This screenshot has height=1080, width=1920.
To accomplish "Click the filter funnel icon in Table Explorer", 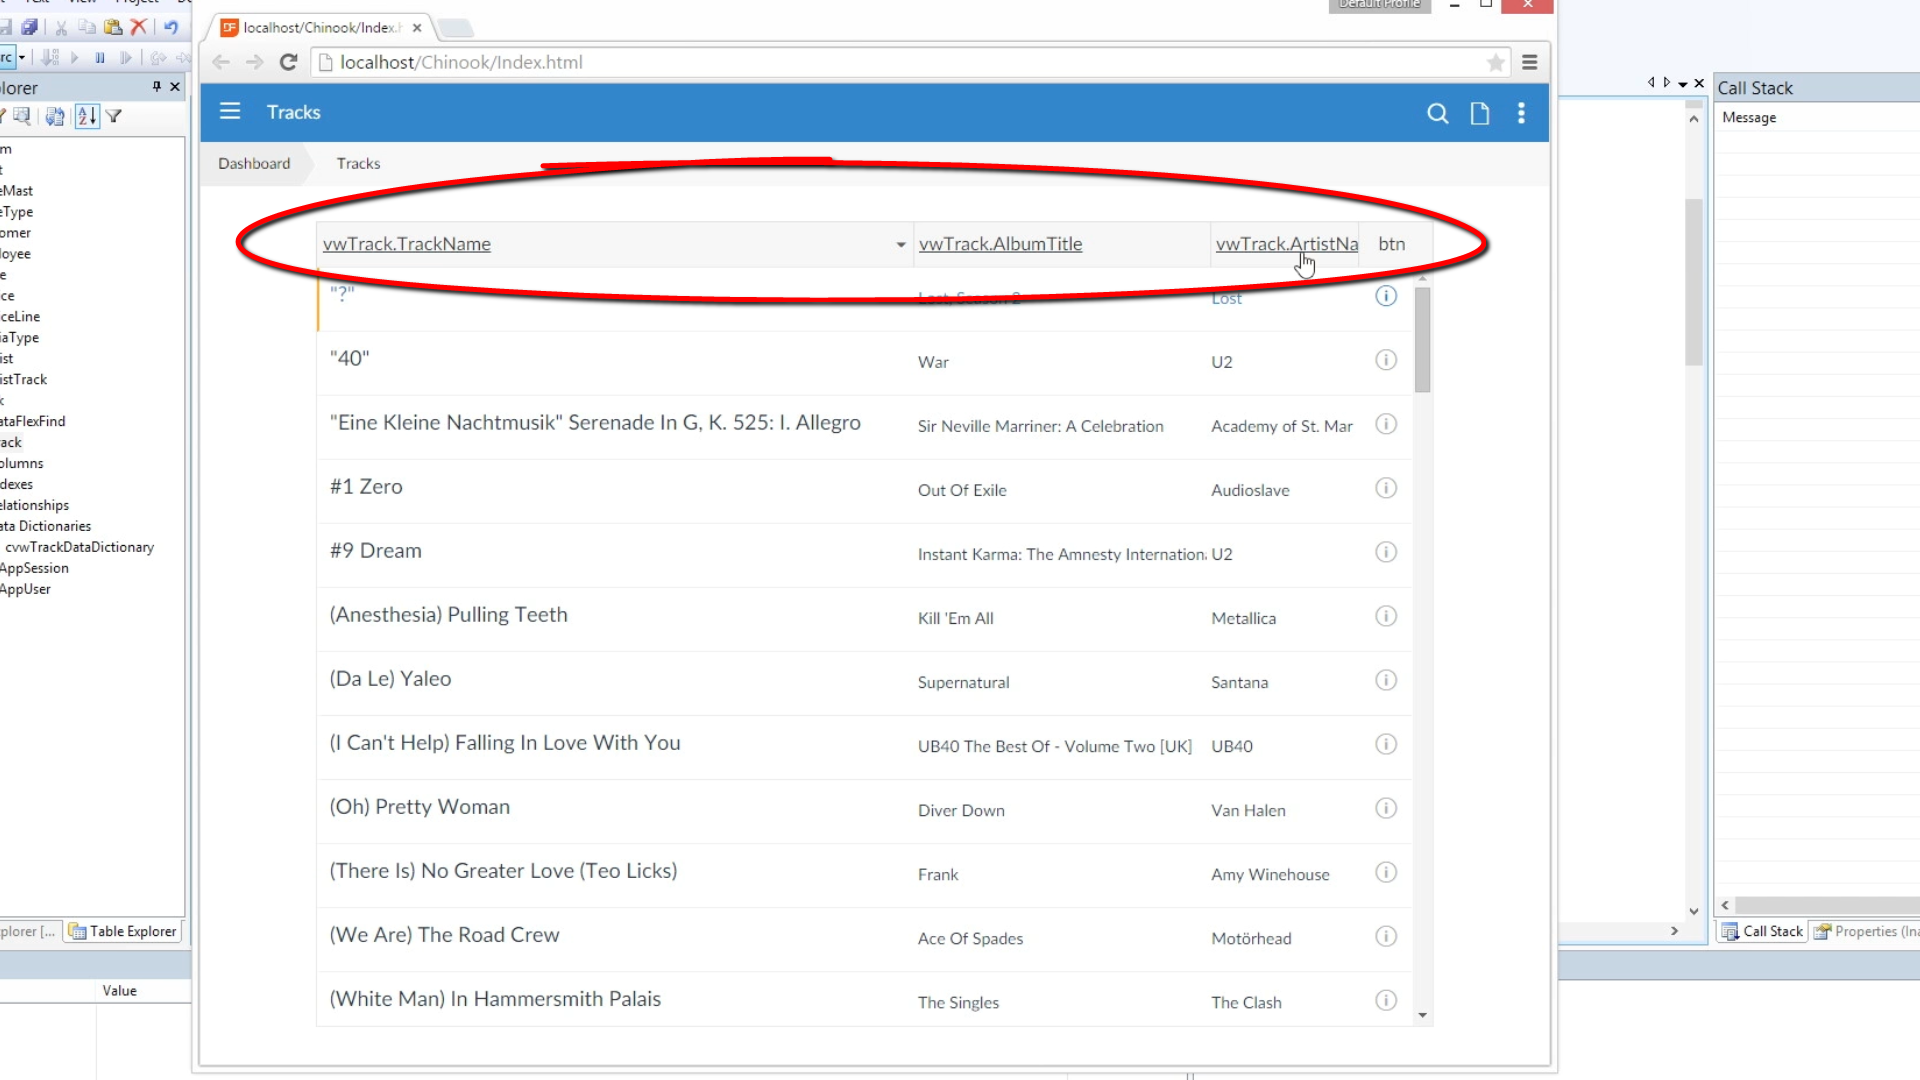I will tap(114, 117).
